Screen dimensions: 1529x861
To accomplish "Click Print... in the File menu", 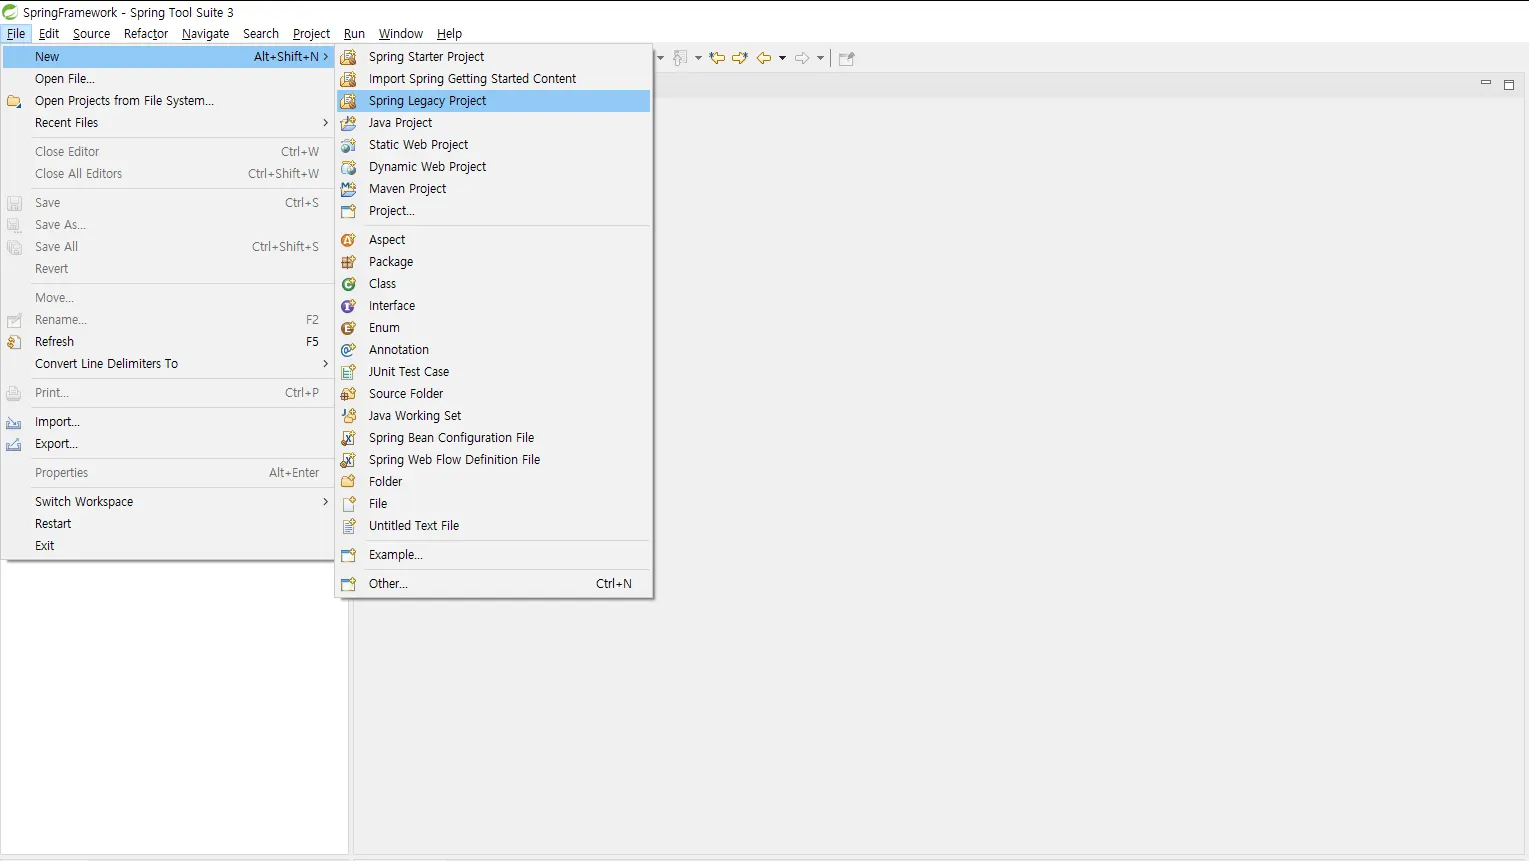I will coord(168,393).
